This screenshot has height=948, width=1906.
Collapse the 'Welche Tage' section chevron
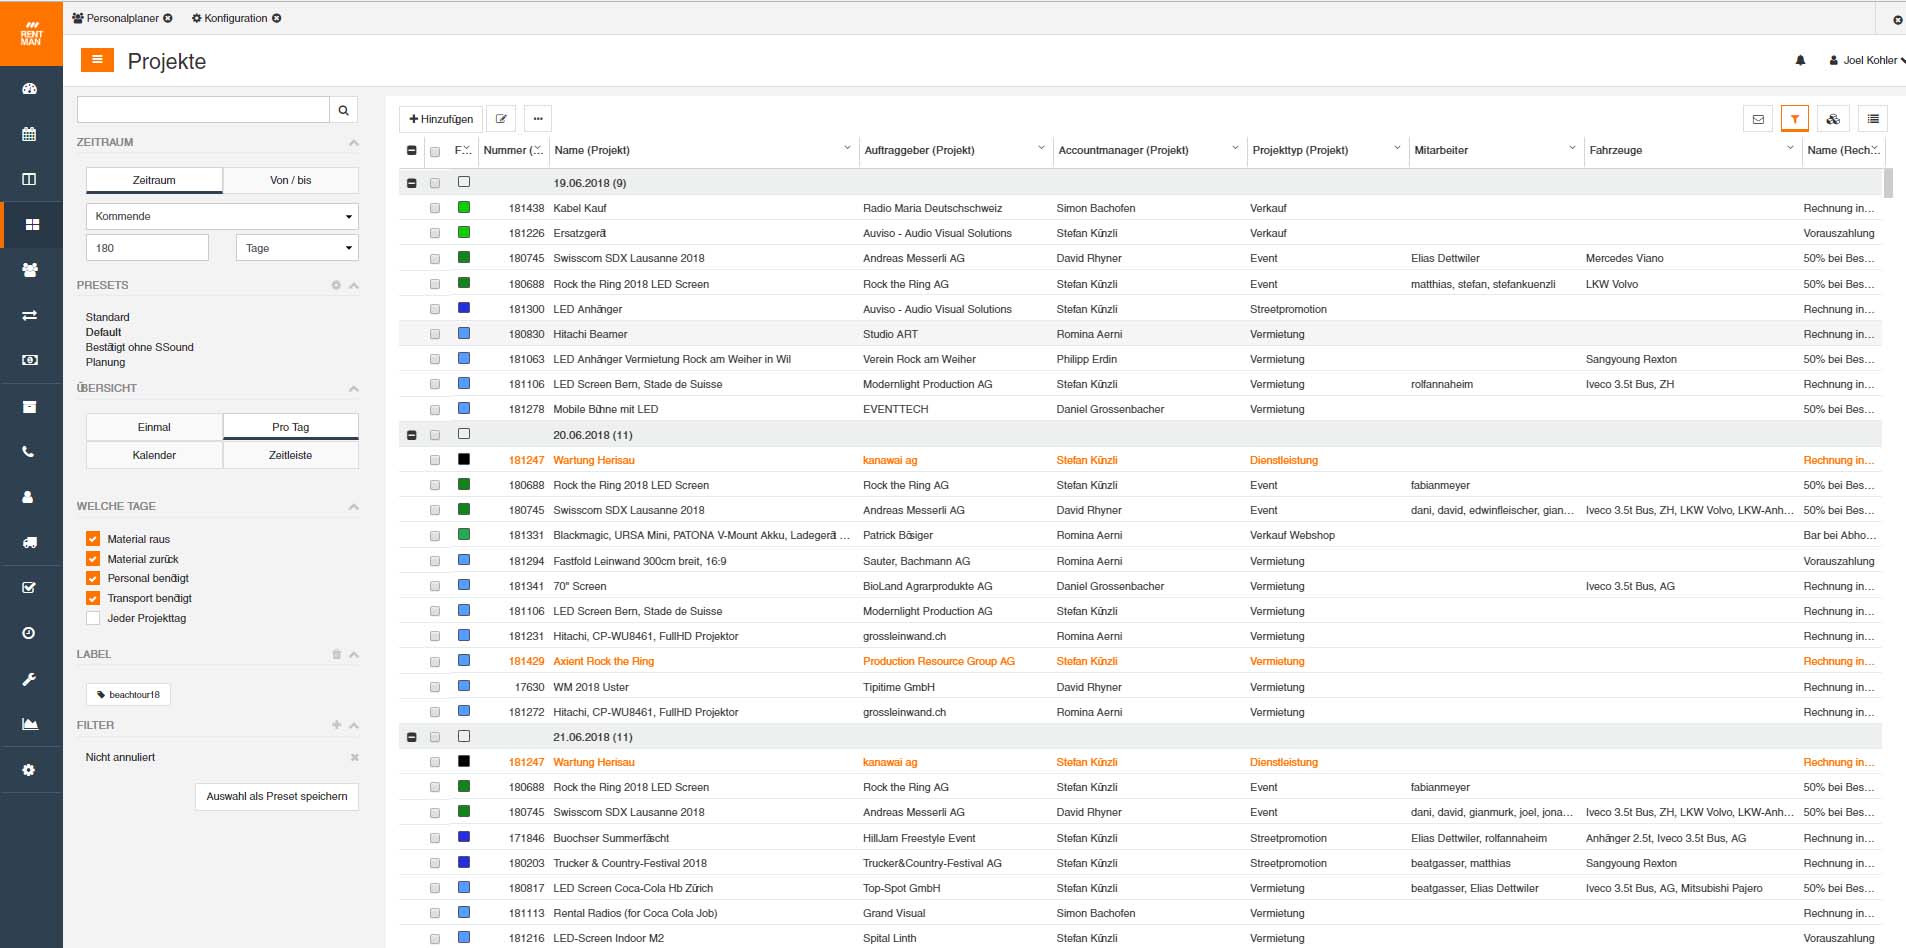354,507
